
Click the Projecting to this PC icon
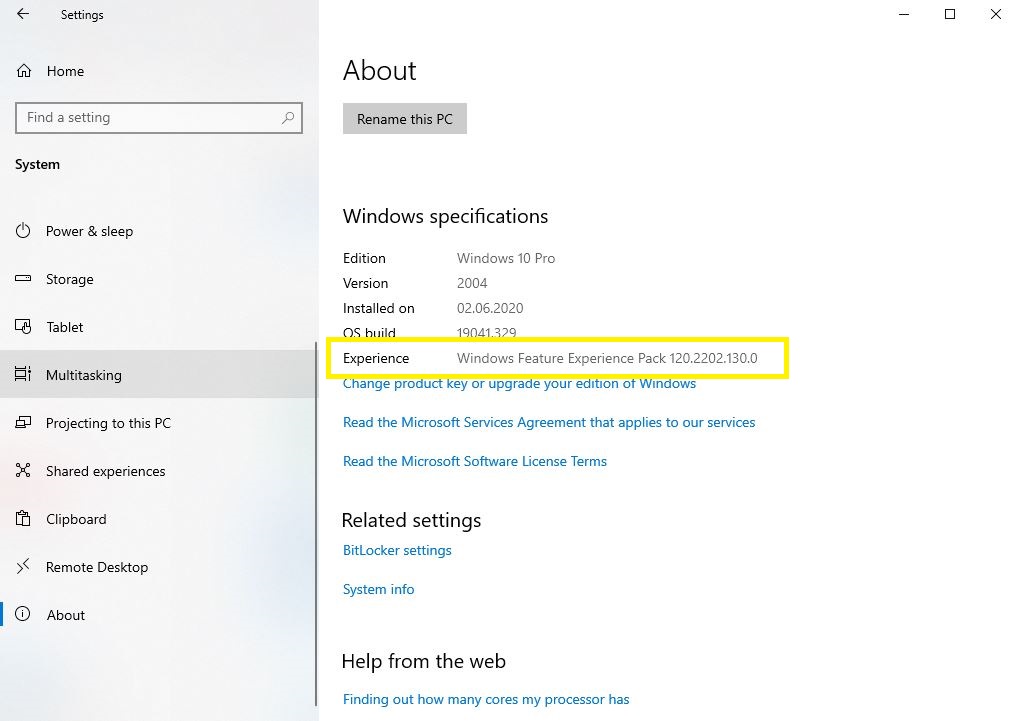coord(23,423)
